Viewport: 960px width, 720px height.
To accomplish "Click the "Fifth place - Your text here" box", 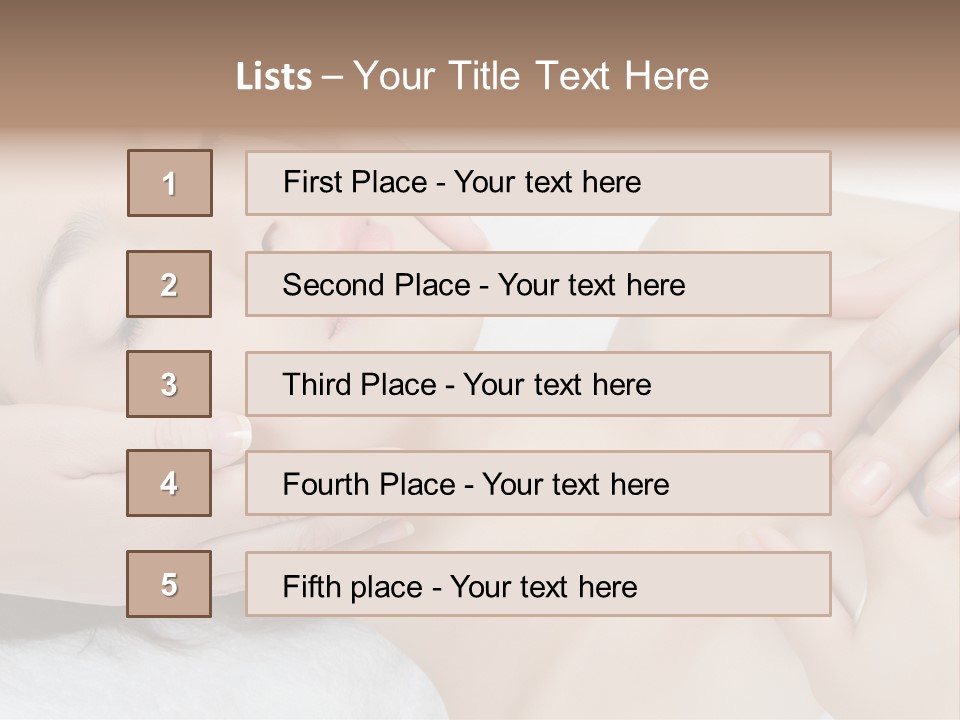I will click(x=538, y=584).
